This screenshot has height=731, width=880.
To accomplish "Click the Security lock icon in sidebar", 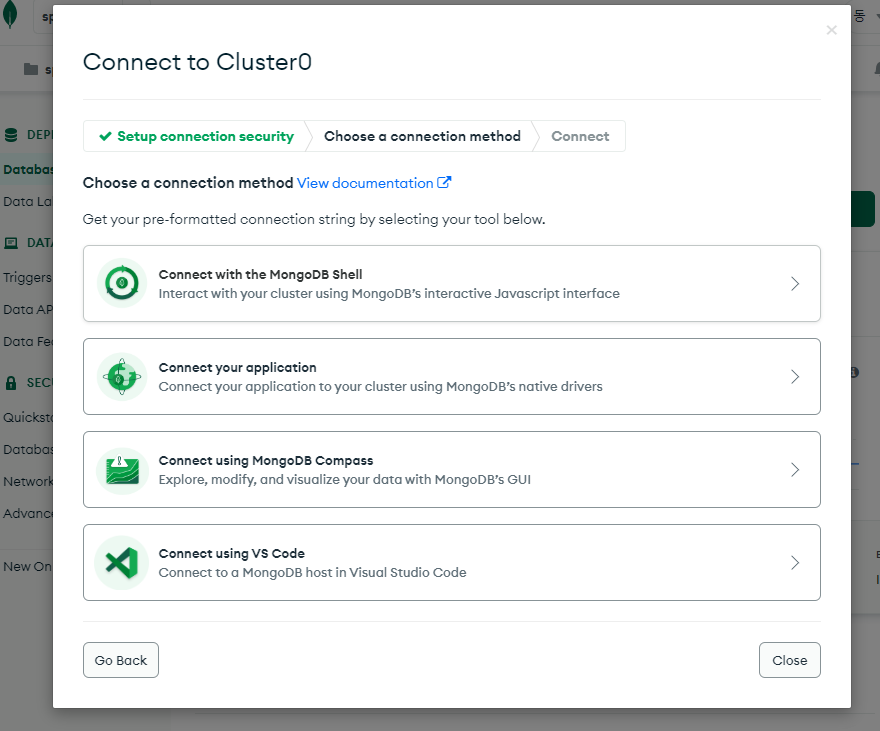I will 11,383.
